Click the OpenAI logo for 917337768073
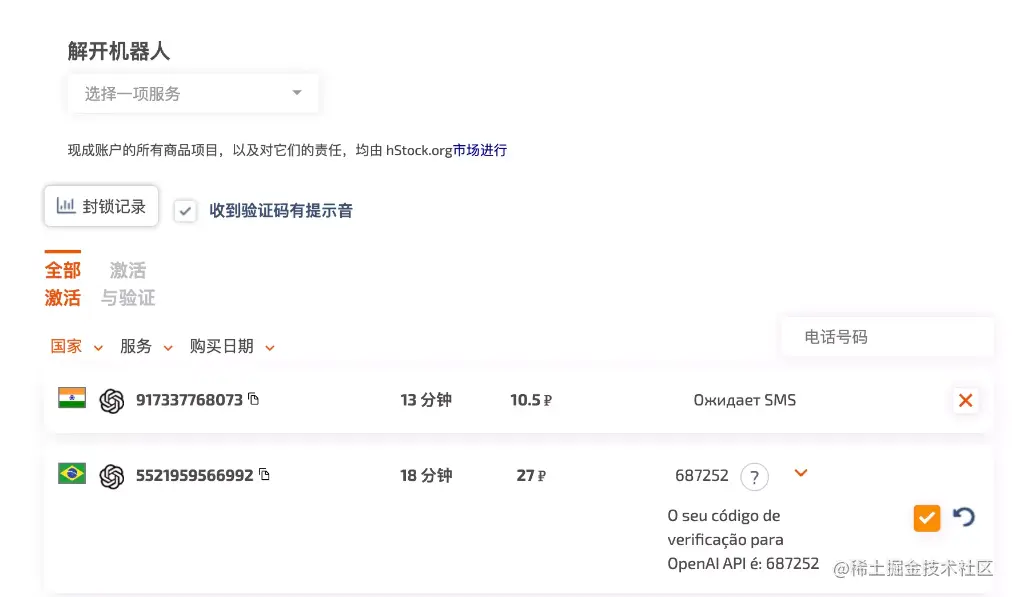Viewport: 1012px width, 597px height. tap(112, 401)
